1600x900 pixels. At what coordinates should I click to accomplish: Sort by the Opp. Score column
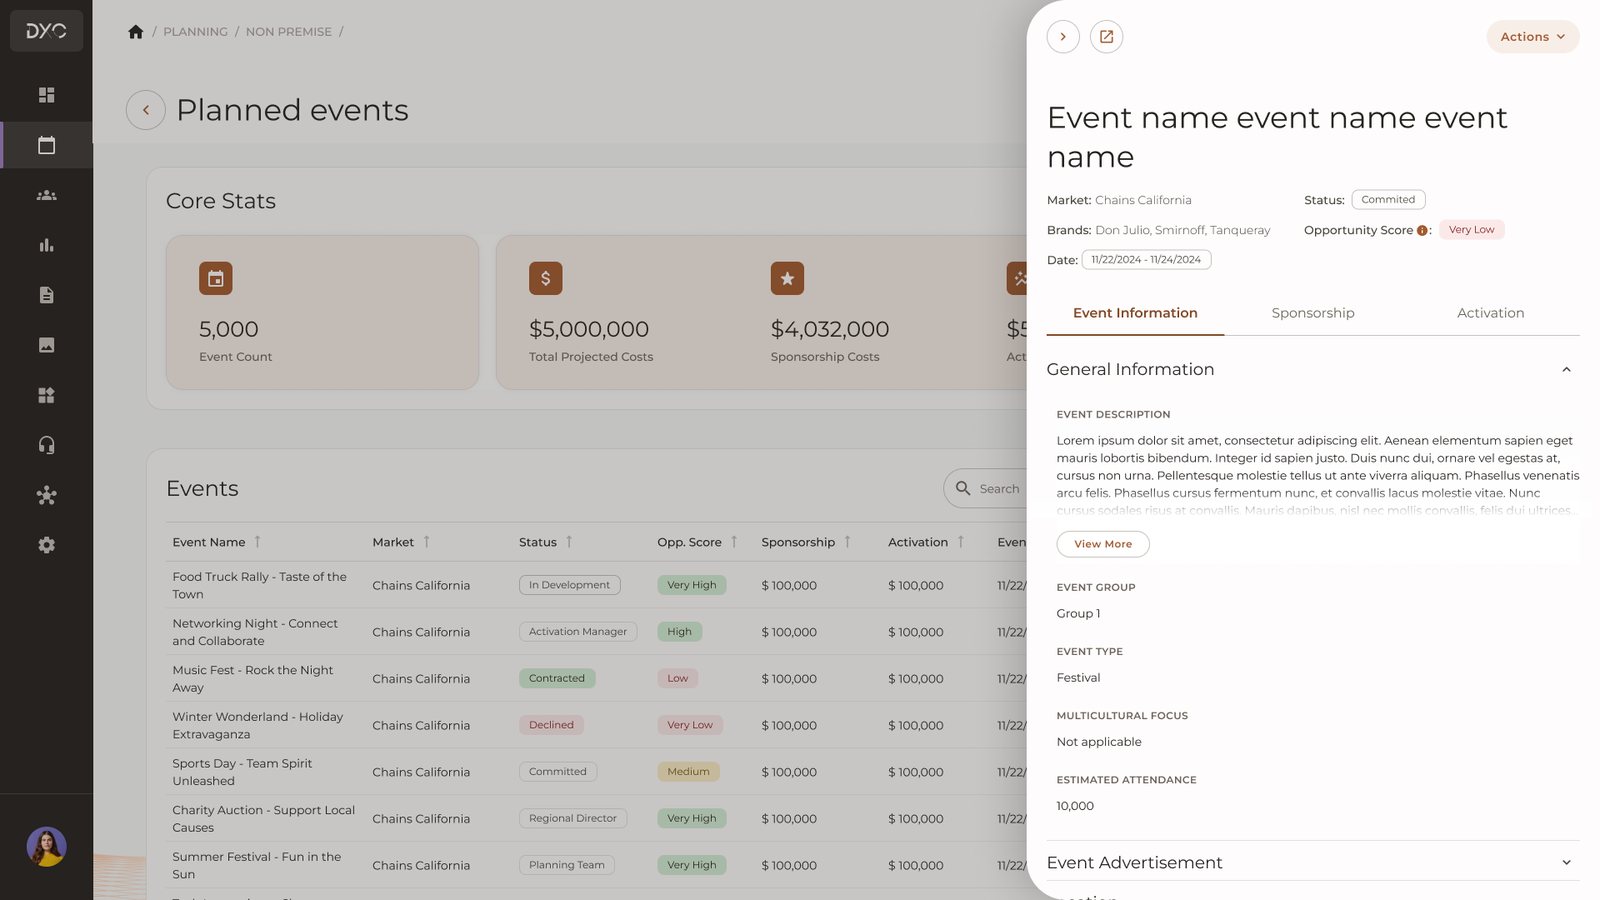pyautogui.click(x=734, y=541)
